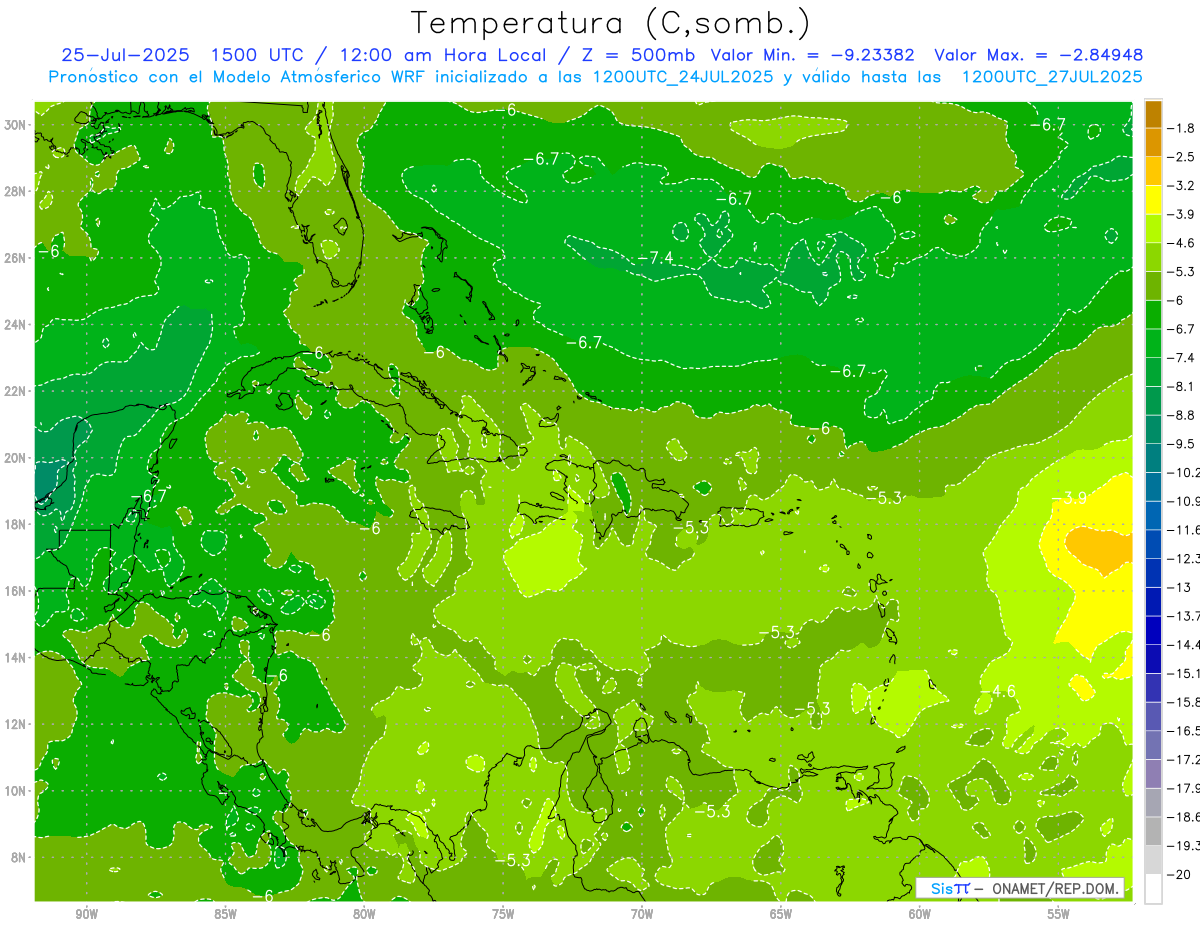
Task: Click the "Valor Min. = -9.23382" text
Action: (813, 55)
